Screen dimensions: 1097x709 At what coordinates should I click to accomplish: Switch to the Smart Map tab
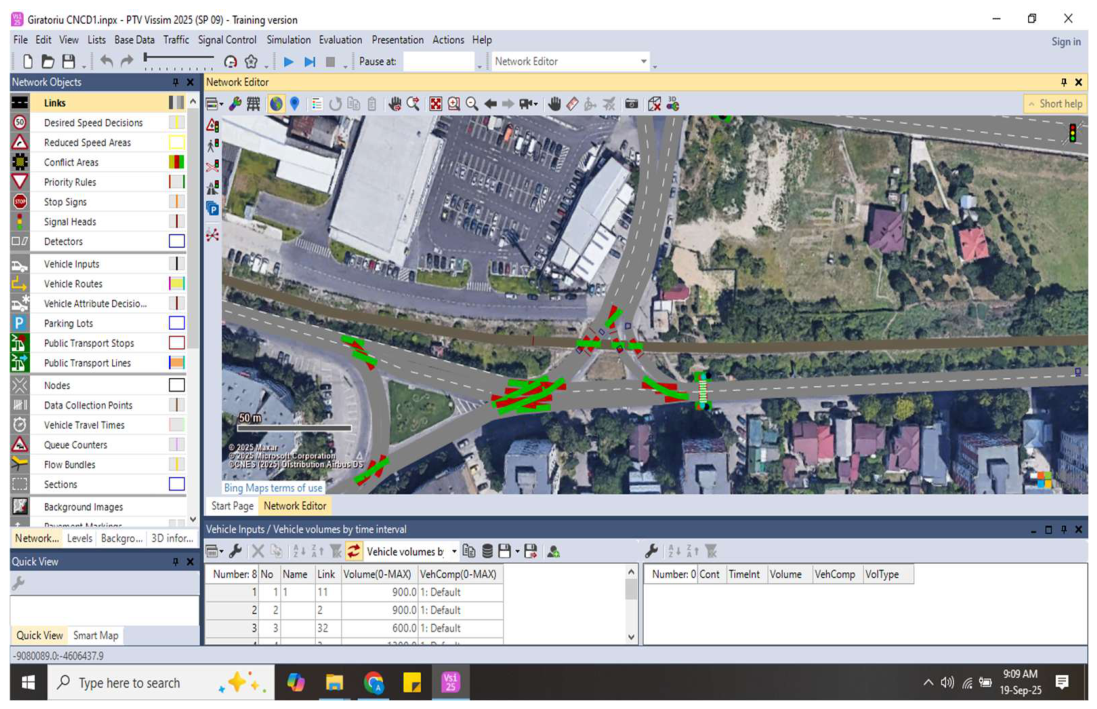[96, 636]
